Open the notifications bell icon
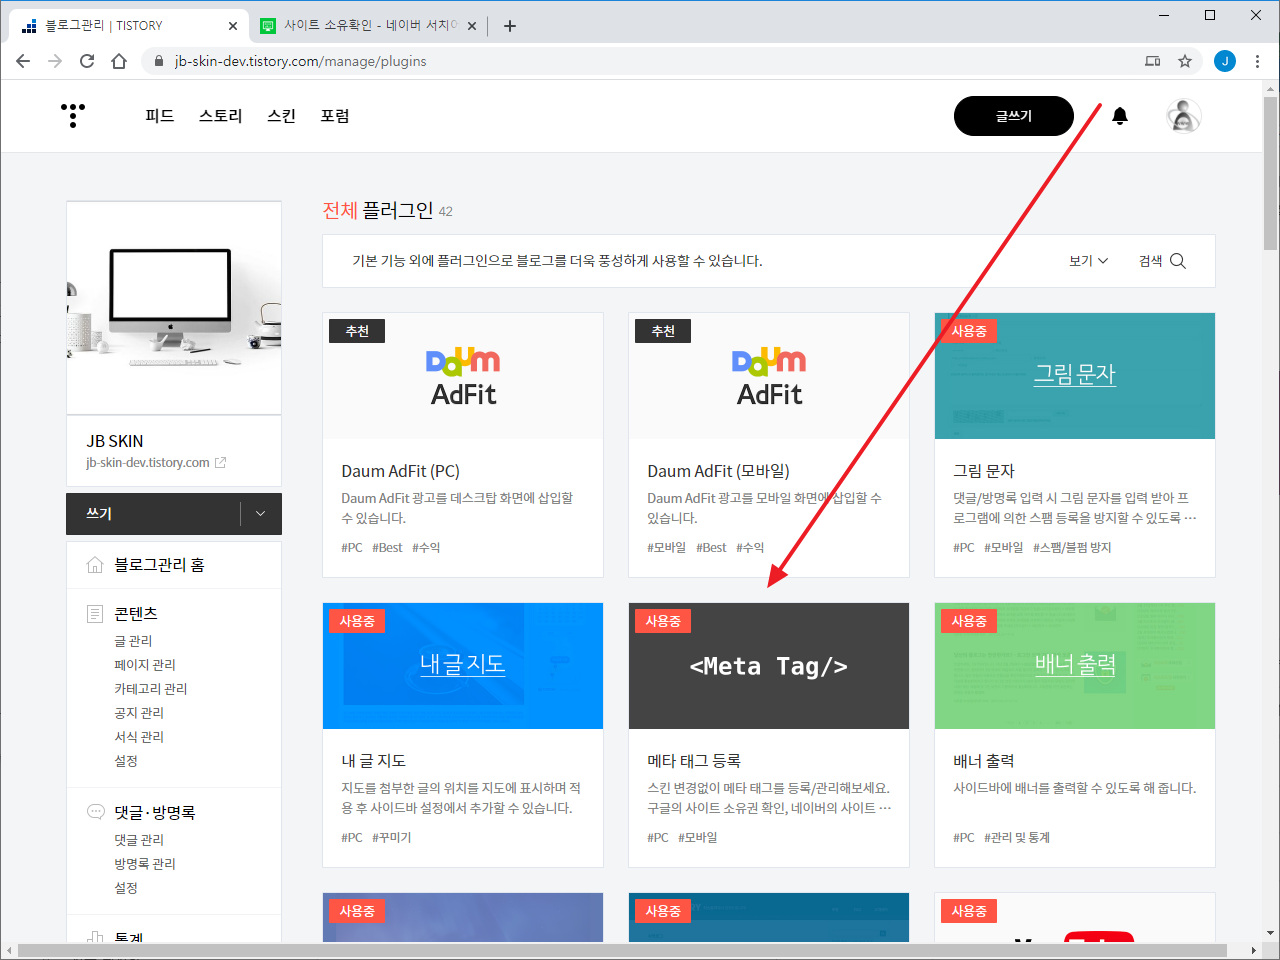The height and width of the screenshot is (960, 1280). 1120,116
